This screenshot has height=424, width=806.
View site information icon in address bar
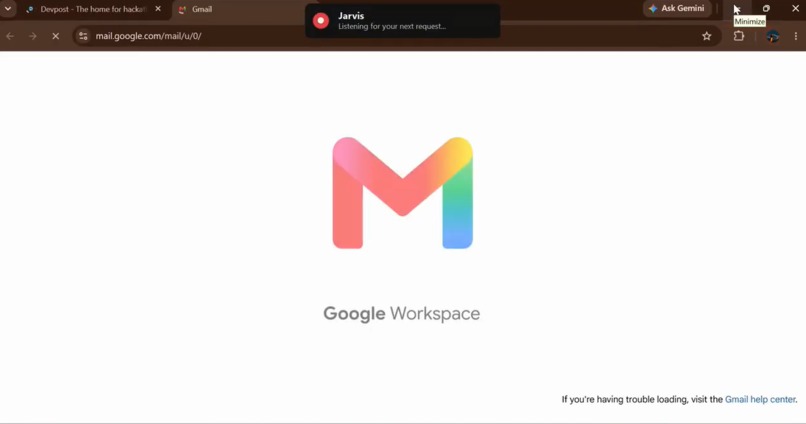coord(83,36)
